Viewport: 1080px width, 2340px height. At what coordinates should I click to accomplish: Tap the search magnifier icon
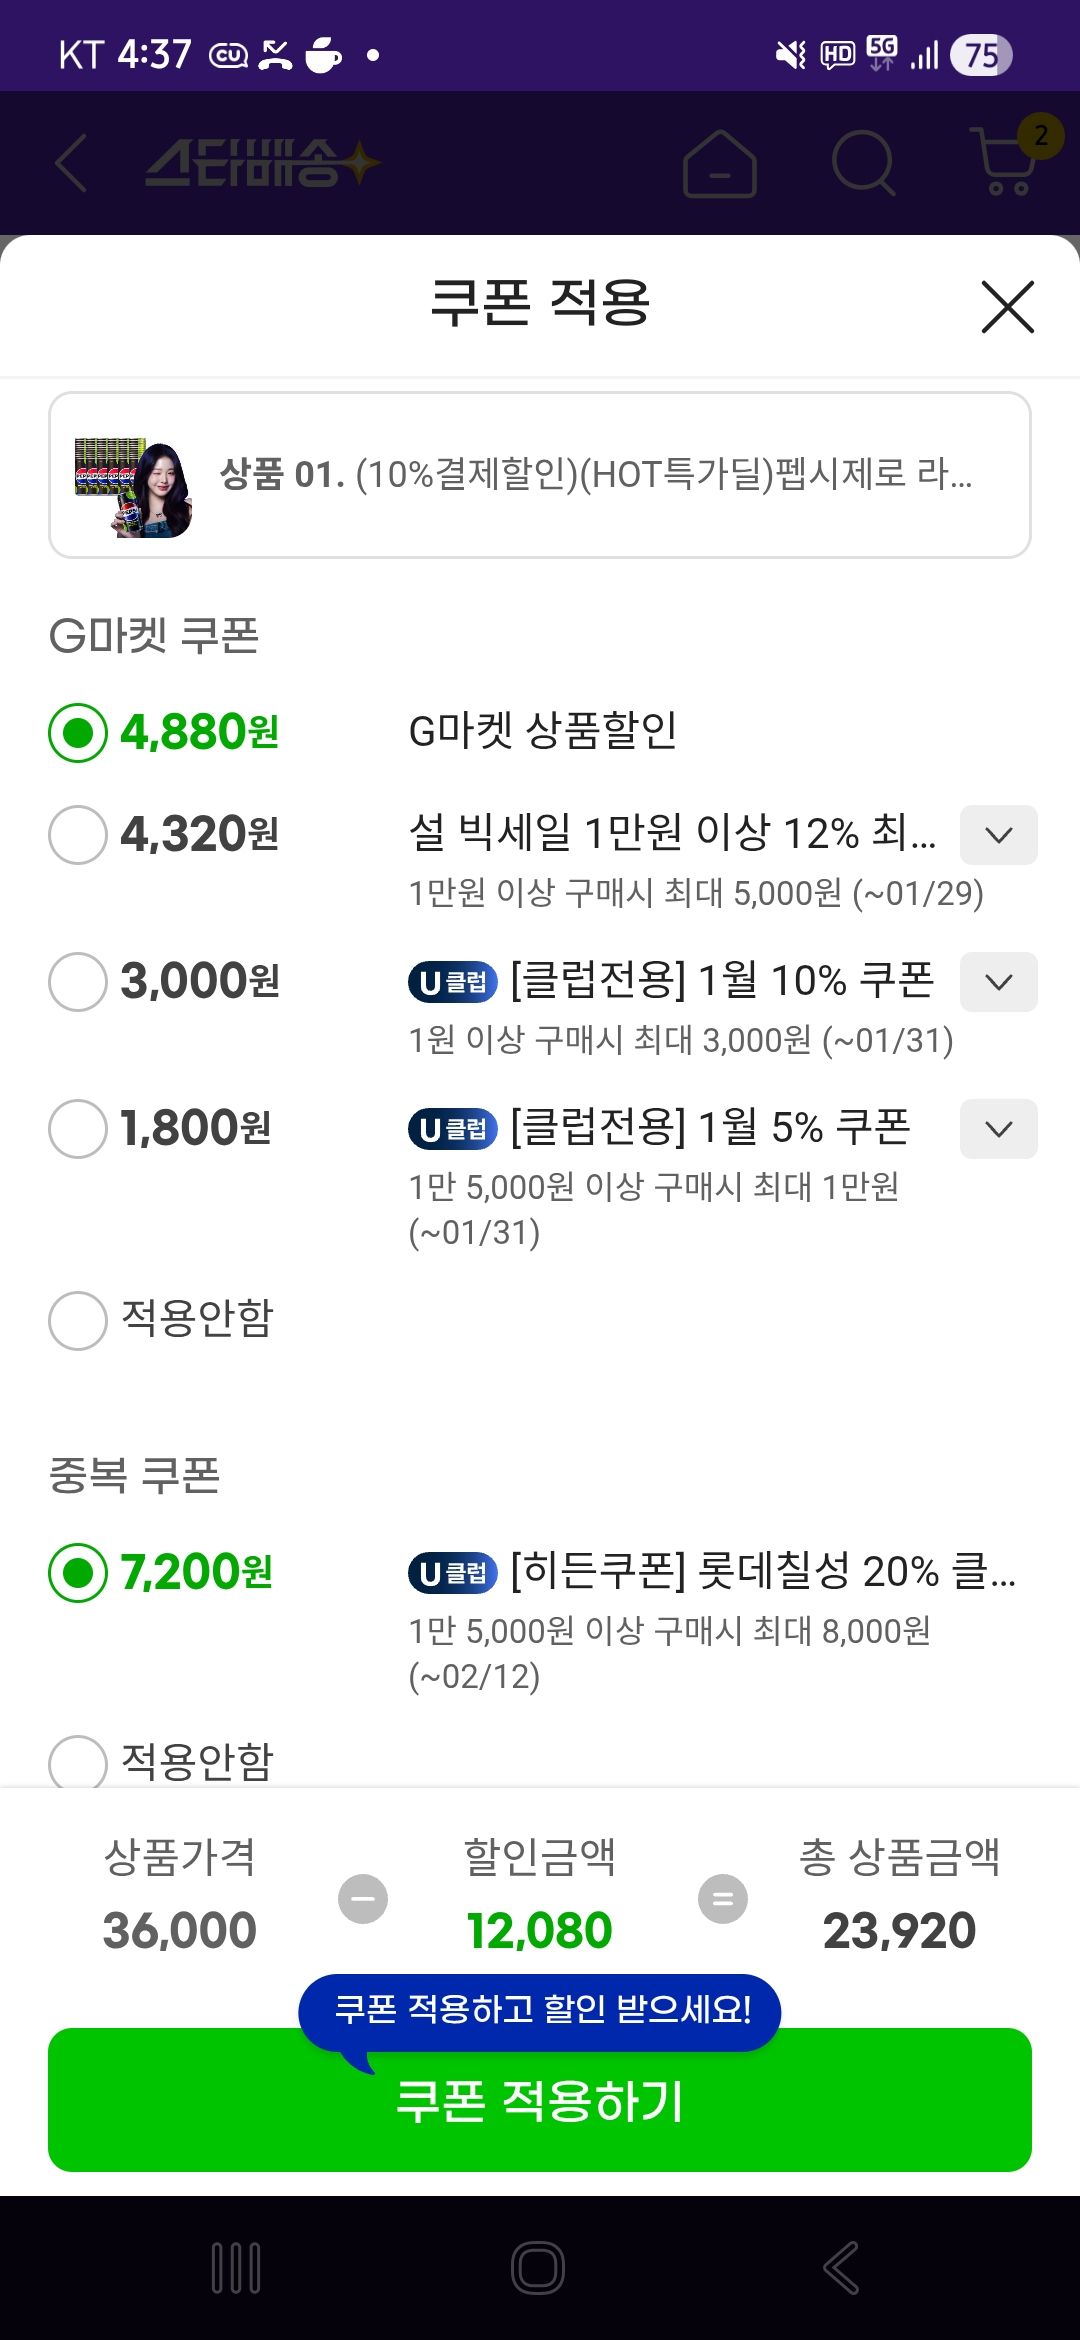863,162
